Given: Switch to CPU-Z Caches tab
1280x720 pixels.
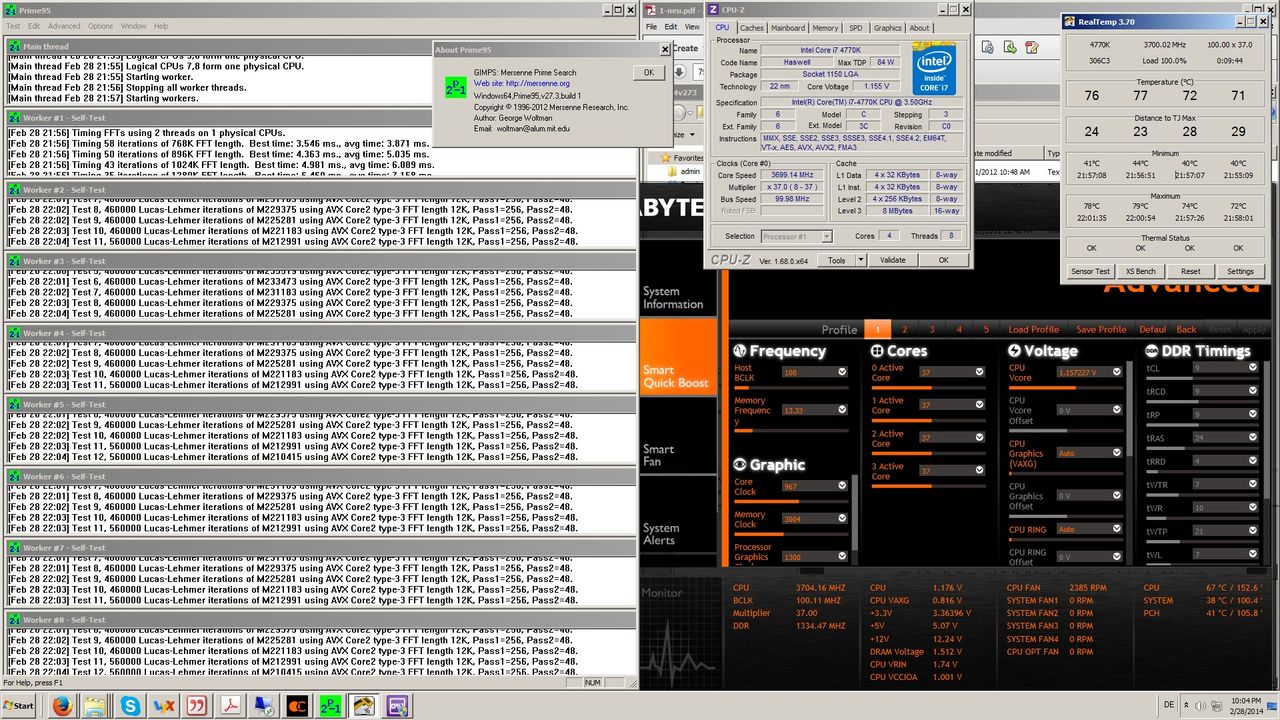Looking at the screenshot, I should (752, 28).
